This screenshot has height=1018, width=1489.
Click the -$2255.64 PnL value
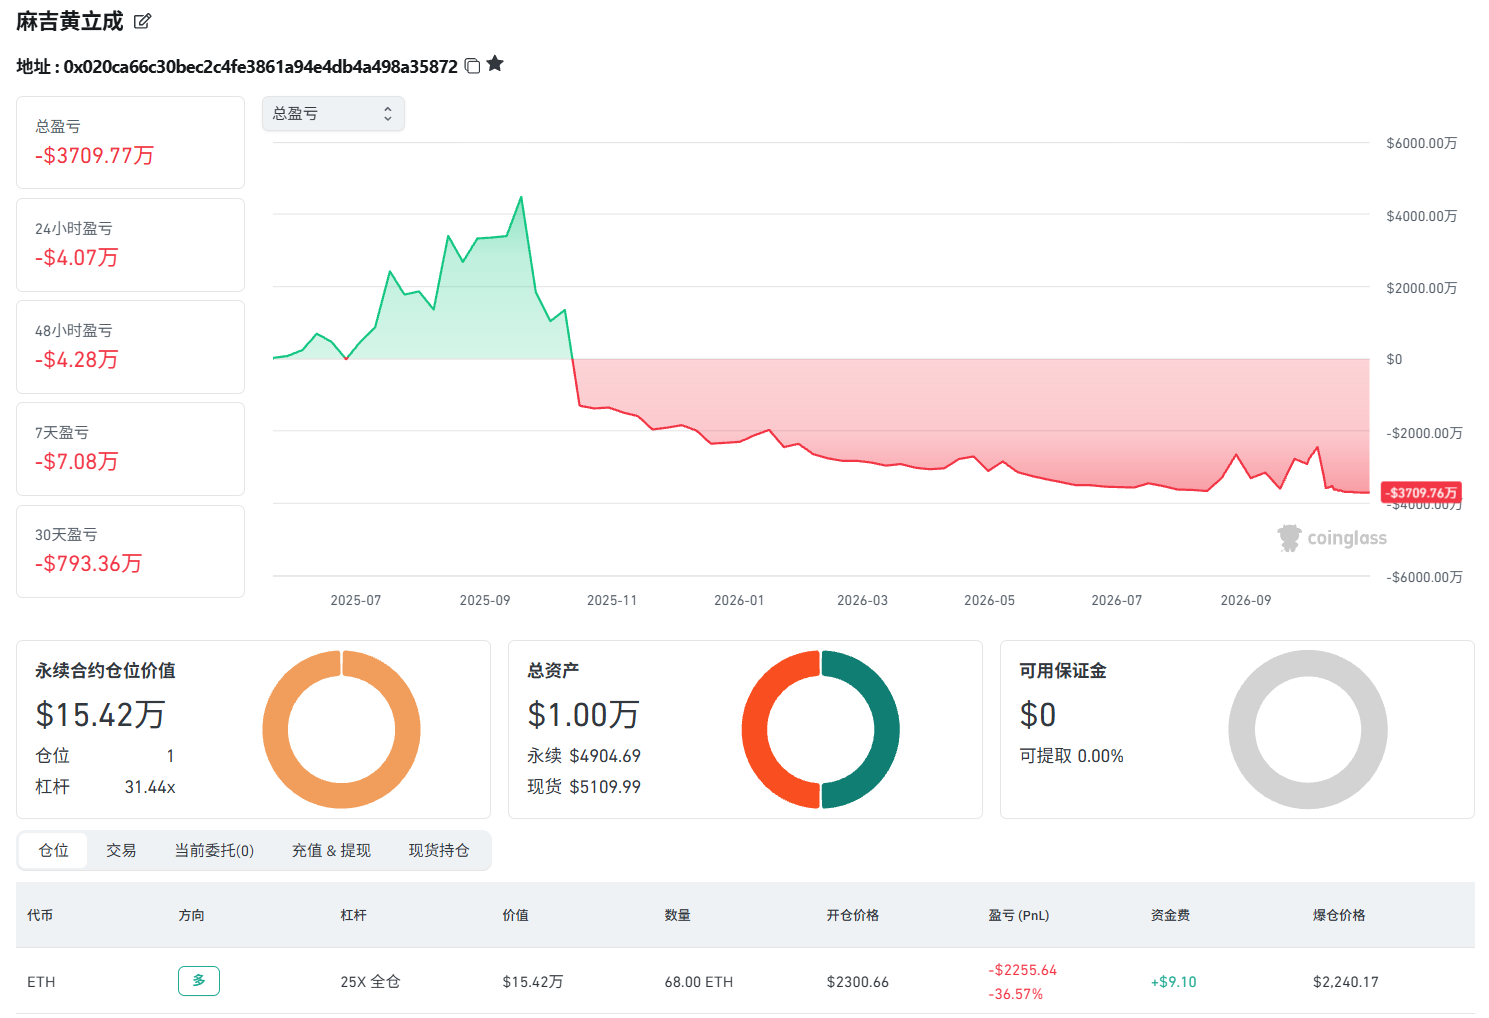click(x=1023, y=970)
